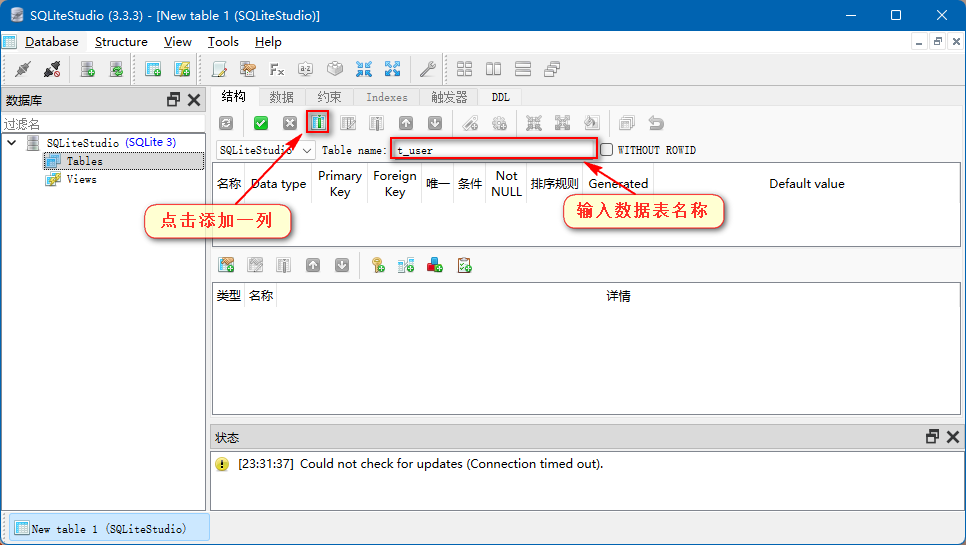Open the DDL history icon
The height and width of the screenshot is (545, 966).
(x=248, y=69)
